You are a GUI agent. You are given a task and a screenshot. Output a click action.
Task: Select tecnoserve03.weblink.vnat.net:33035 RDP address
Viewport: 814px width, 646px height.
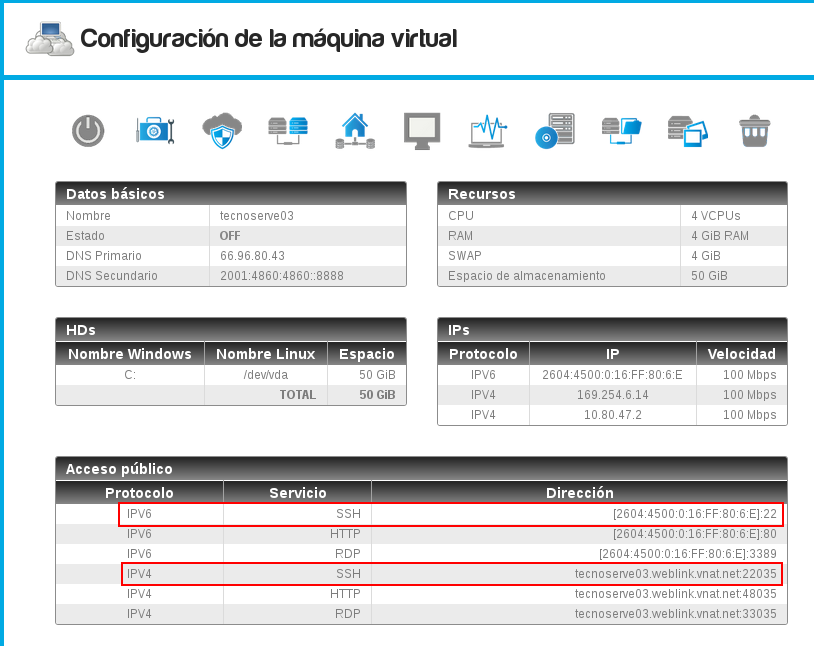point(675,614)
